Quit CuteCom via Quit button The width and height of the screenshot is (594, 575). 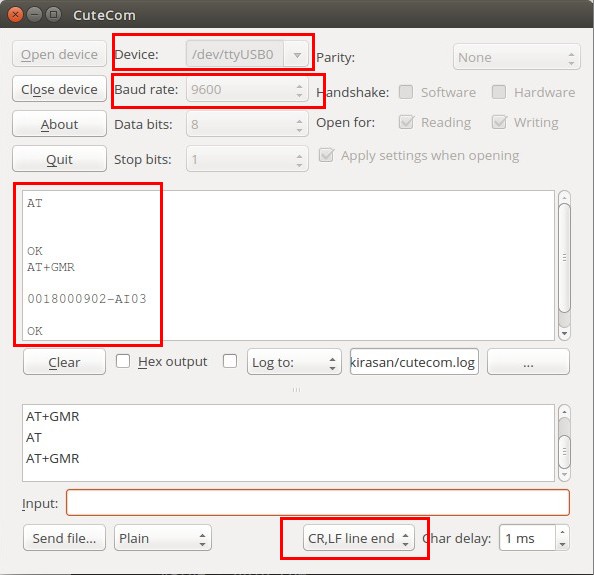click(x=59, y=159)
